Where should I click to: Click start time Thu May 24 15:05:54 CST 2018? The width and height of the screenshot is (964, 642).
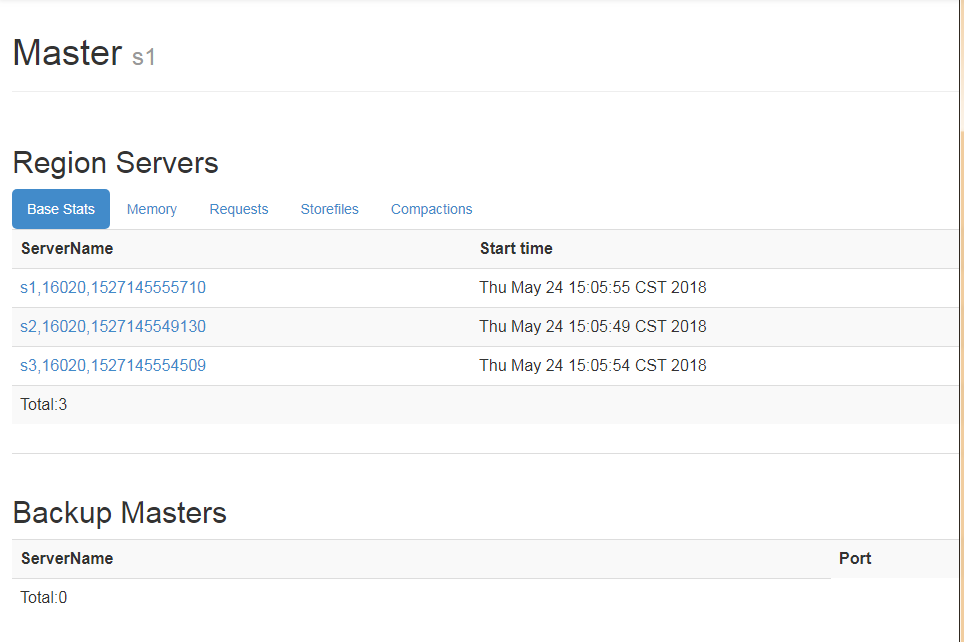[593, 365]
